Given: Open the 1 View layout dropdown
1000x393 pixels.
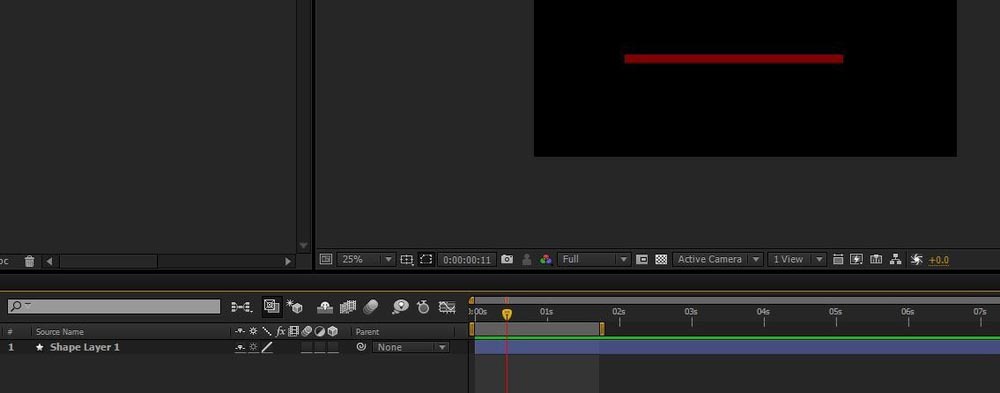Looking at the screenshot, I should 797,259.
